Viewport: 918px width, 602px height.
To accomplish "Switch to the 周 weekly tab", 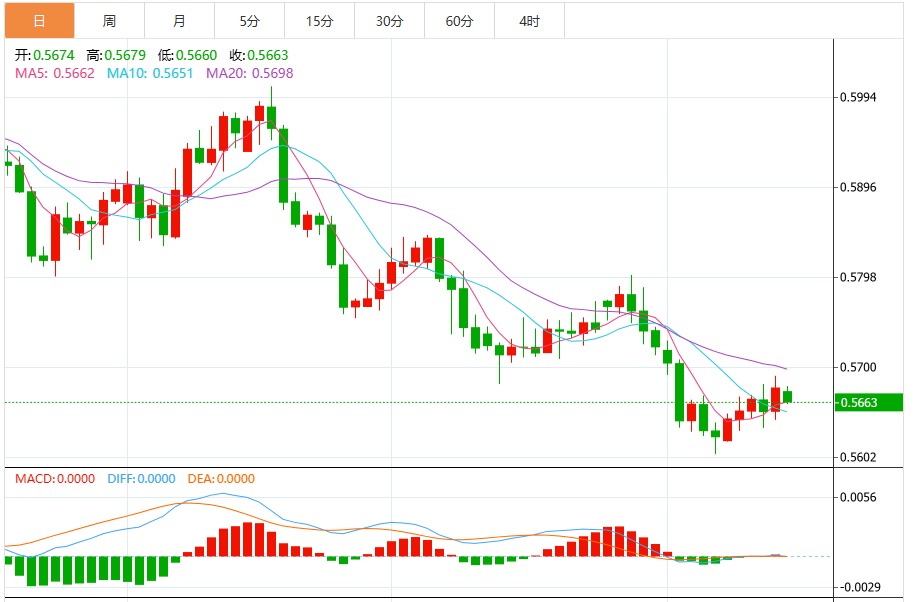I will [109, 21].
